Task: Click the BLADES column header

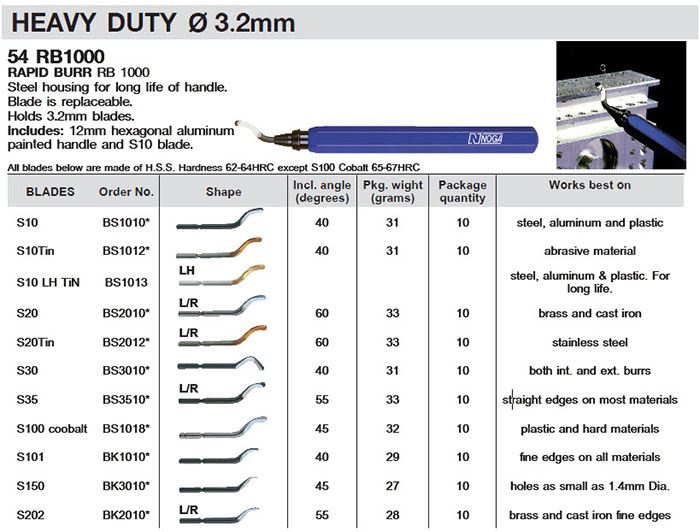Action: [x=50, y=192]
